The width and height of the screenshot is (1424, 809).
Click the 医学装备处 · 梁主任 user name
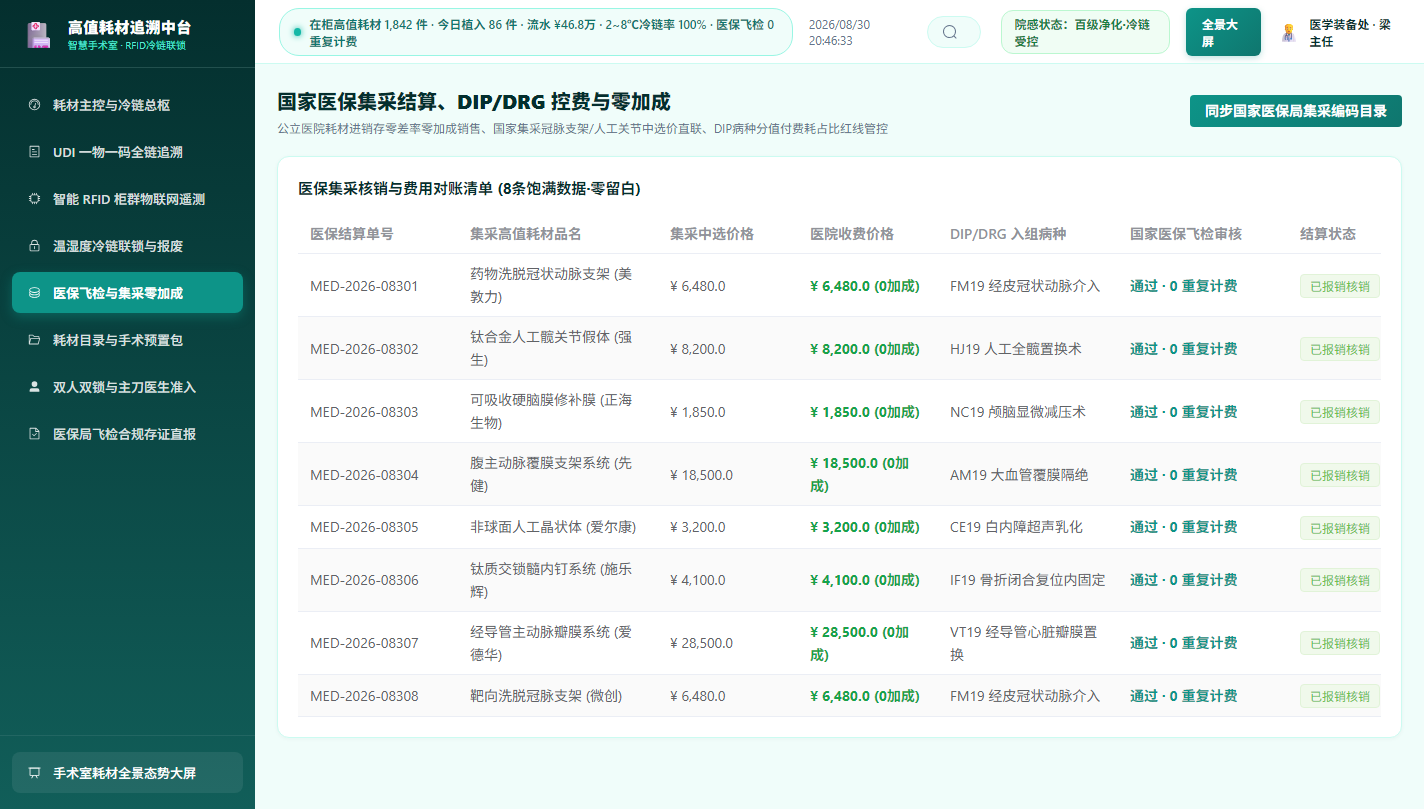pyautogui.click(x=1350, y=33)
